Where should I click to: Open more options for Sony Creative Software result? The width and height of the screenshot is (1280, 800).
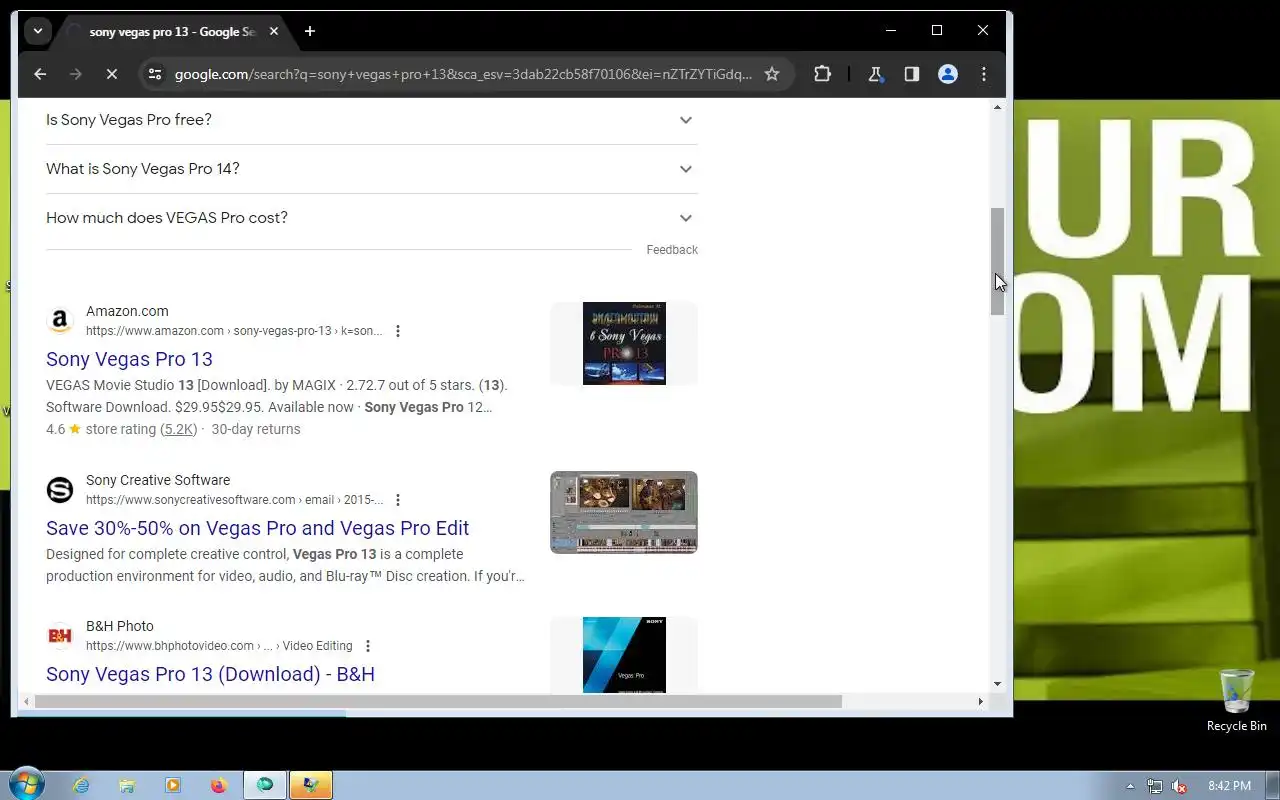(398, 500)
